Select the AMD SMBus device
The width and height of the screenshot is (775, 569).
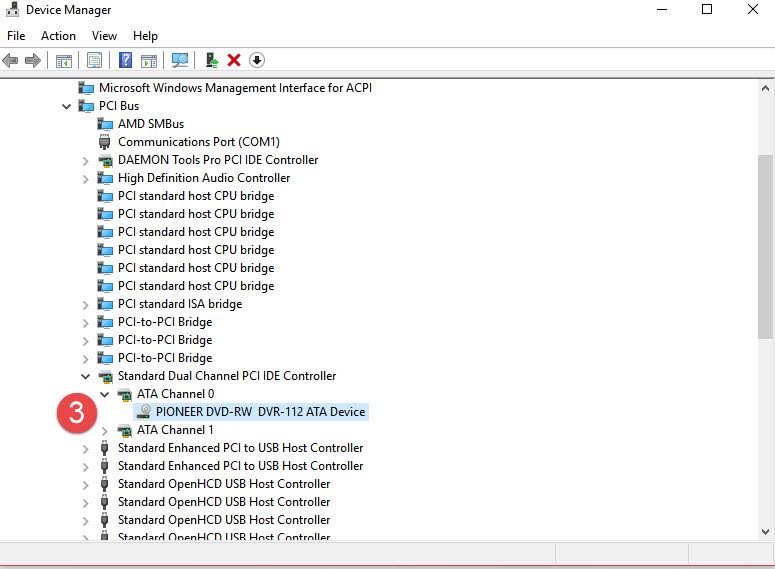coord(150,124)
